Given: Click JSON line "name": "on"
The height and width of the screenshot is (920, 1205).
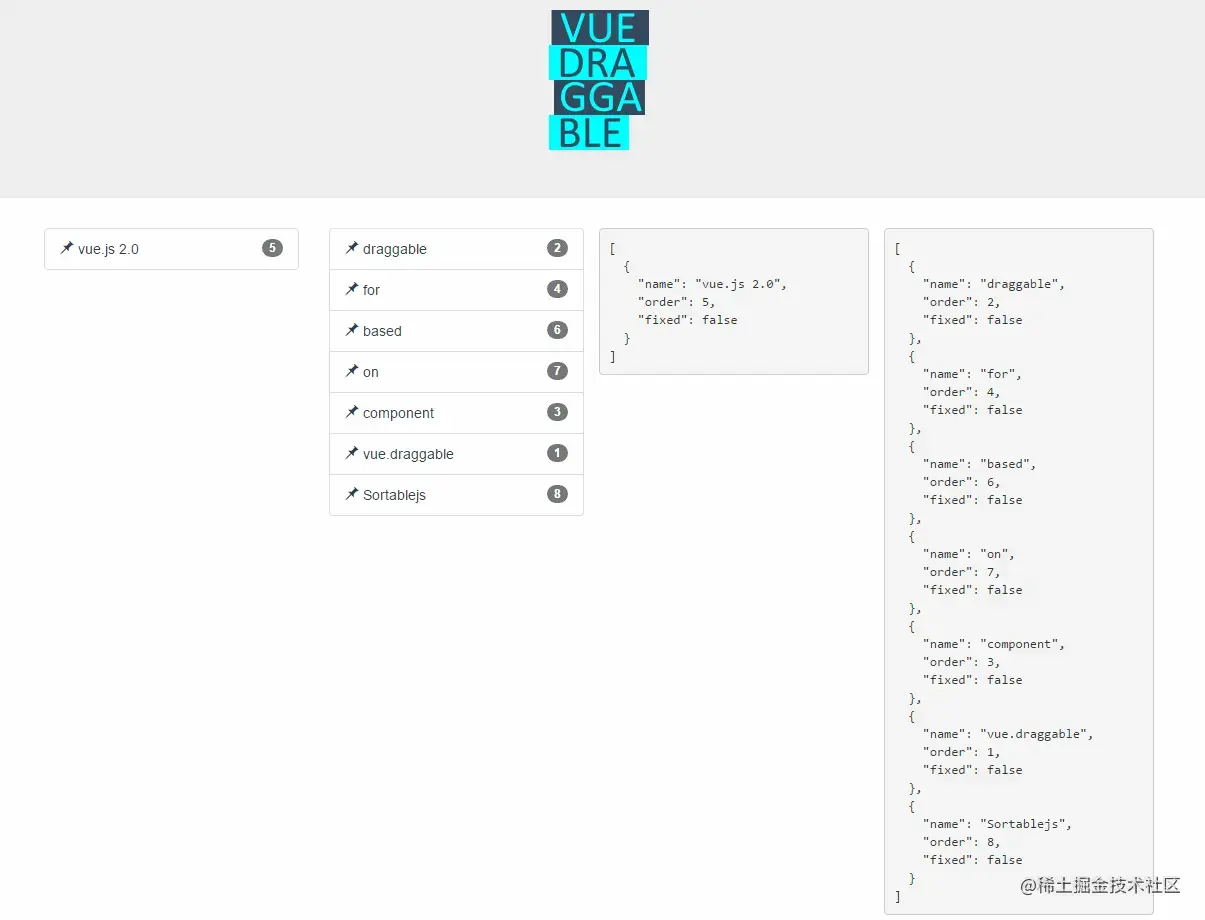Looking at the screenshot, I should 969,554.
